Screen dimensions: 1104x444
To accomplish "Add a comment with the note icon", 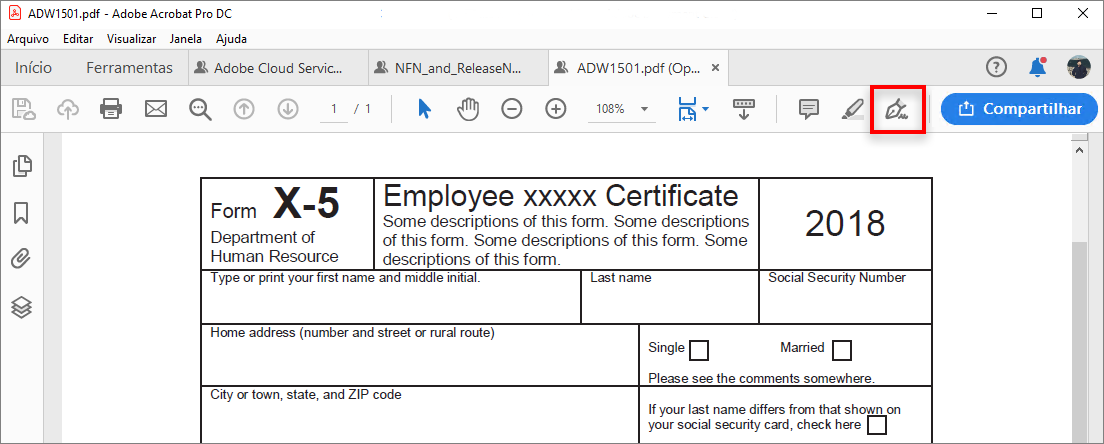I will click(x=809, y=109).
